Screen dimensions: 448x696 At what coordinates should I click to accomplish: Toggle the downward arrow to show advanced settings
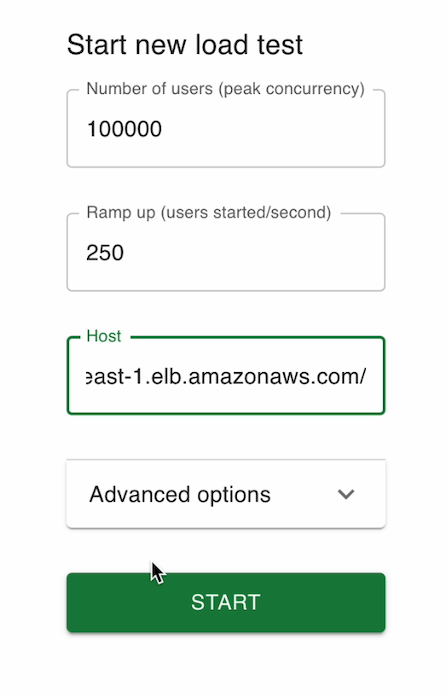345,494
